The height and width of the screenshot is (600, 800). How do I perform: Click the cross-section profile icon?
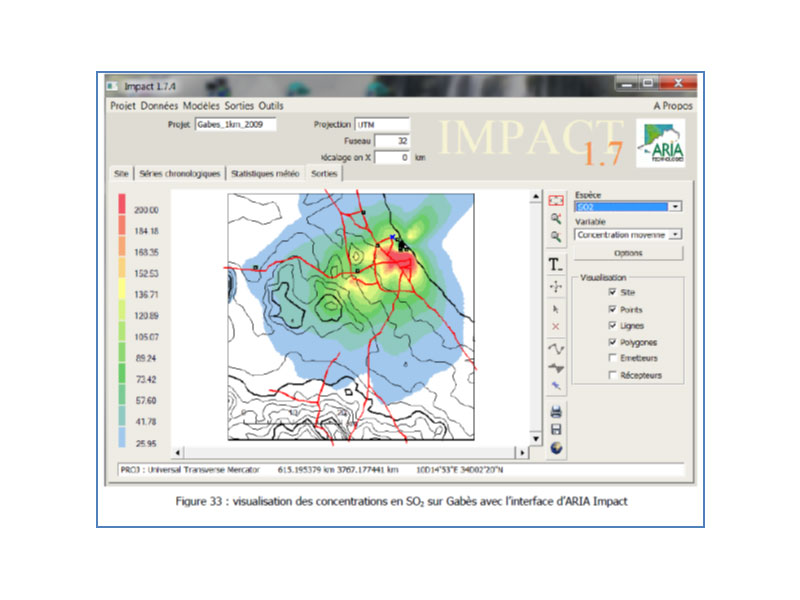(x=556, y=367)
